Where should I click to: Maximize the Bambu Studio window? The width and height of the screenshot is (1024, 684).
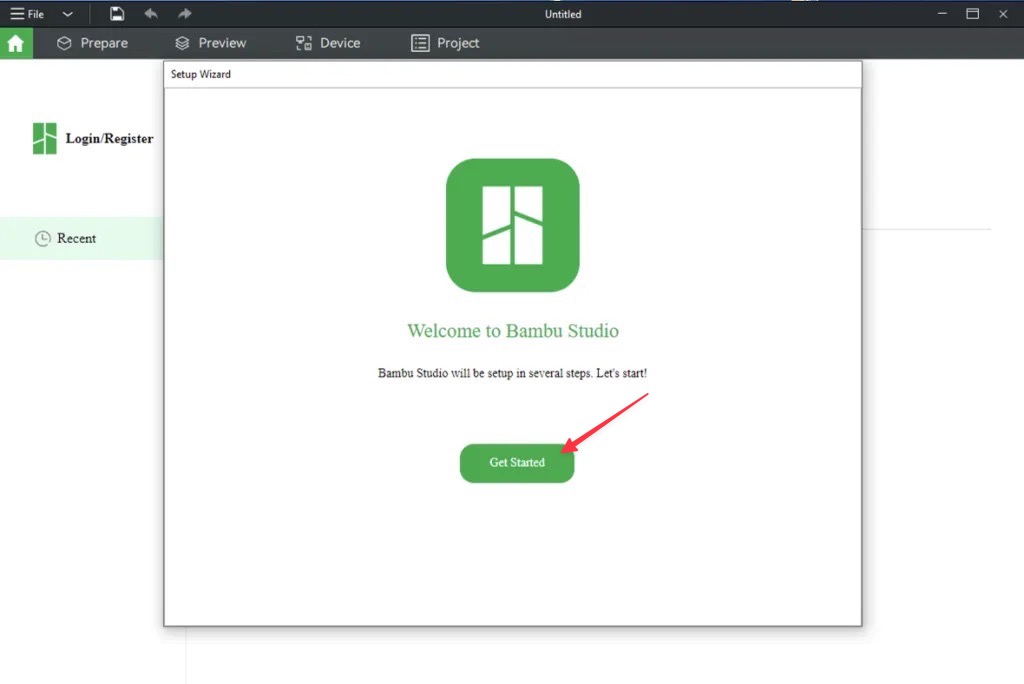[972, 14]
